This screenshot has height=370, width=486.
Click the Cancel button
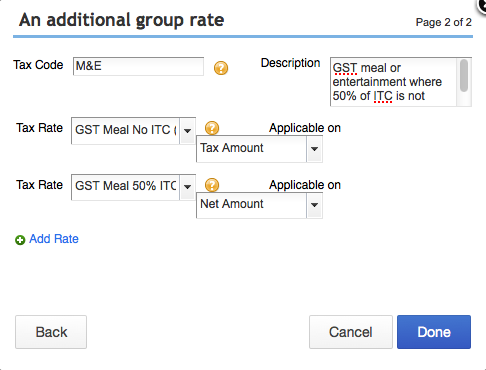[x=351, y=332]
